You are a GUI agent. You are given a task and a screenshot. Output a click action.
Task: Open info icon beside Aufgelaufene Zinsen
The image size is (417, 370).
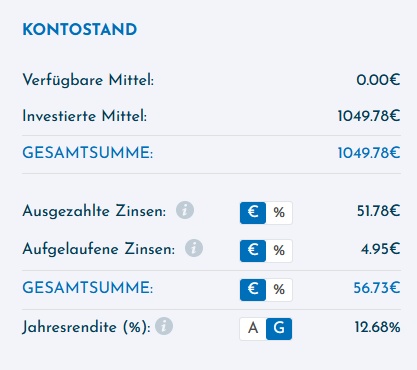[194, 248]
